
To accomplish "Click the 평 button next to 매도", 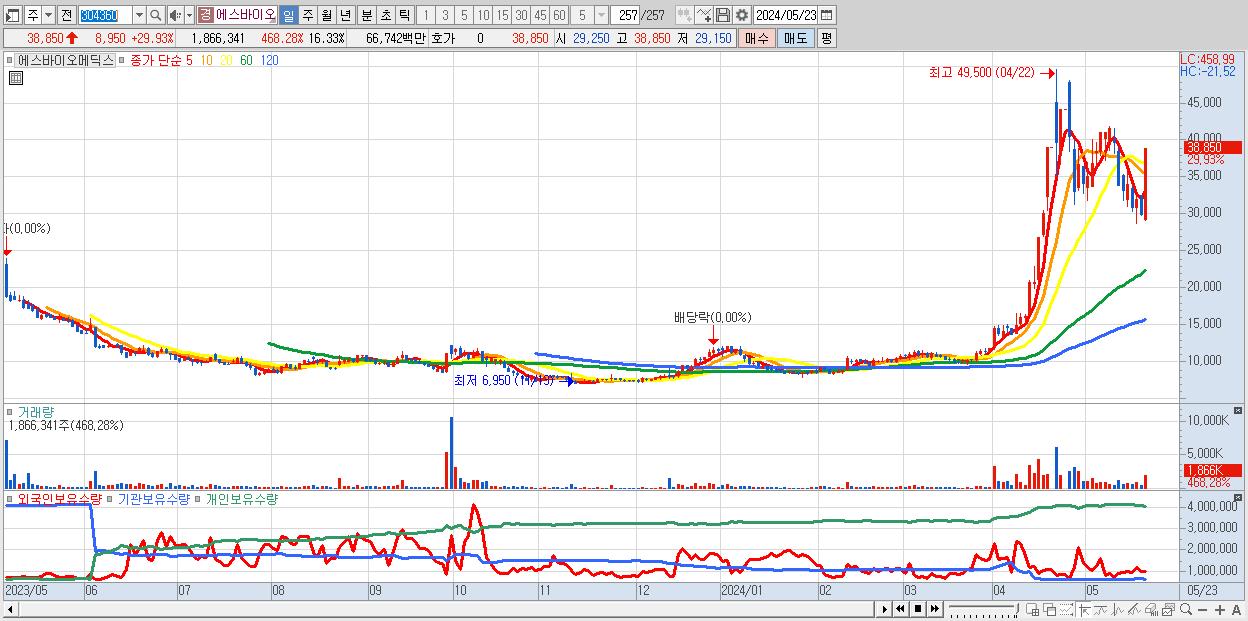I will pyautogui.click(x=826, y=38).
